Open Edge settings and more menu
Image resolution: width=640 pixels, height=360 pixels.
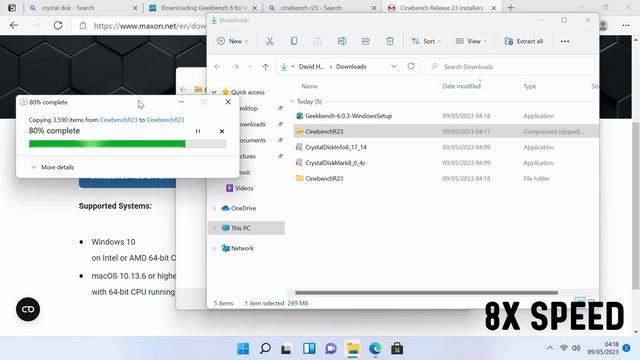626,25
